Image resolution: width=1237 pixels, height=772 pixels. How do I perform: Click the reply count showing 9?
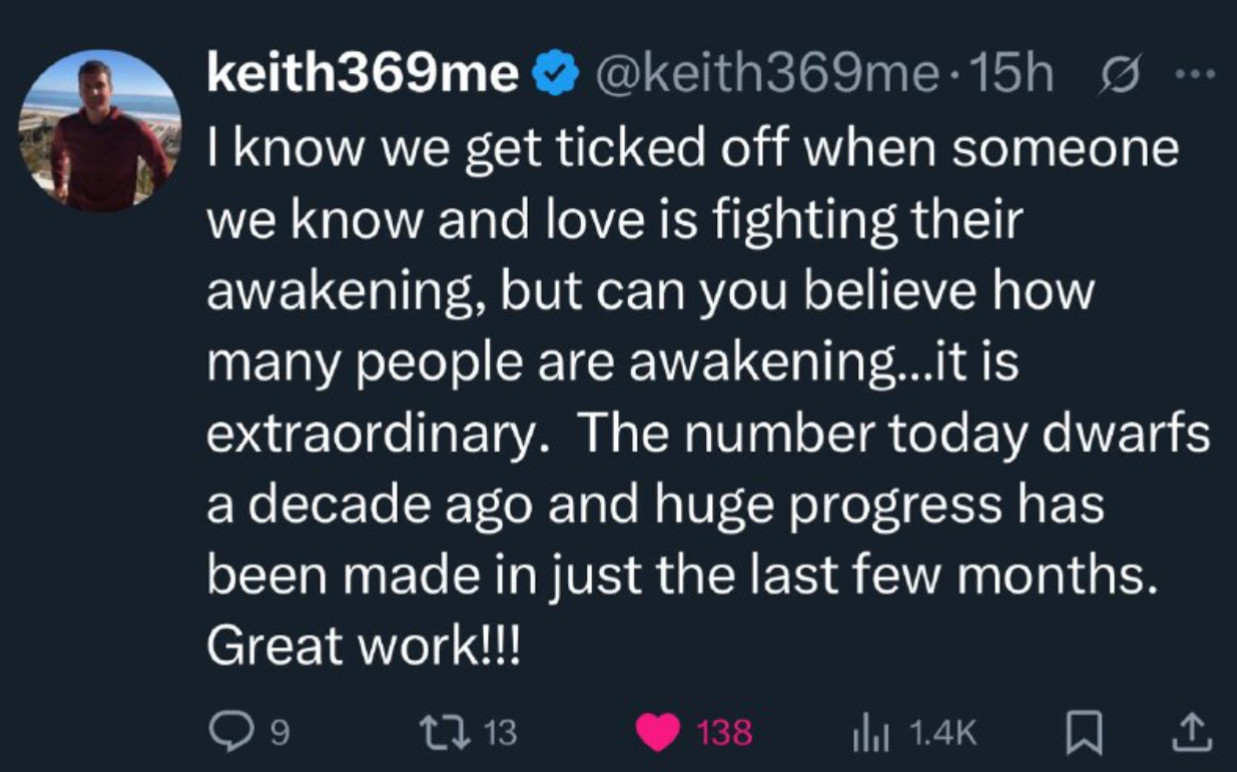pyautogui.click(x=281, y=734)
